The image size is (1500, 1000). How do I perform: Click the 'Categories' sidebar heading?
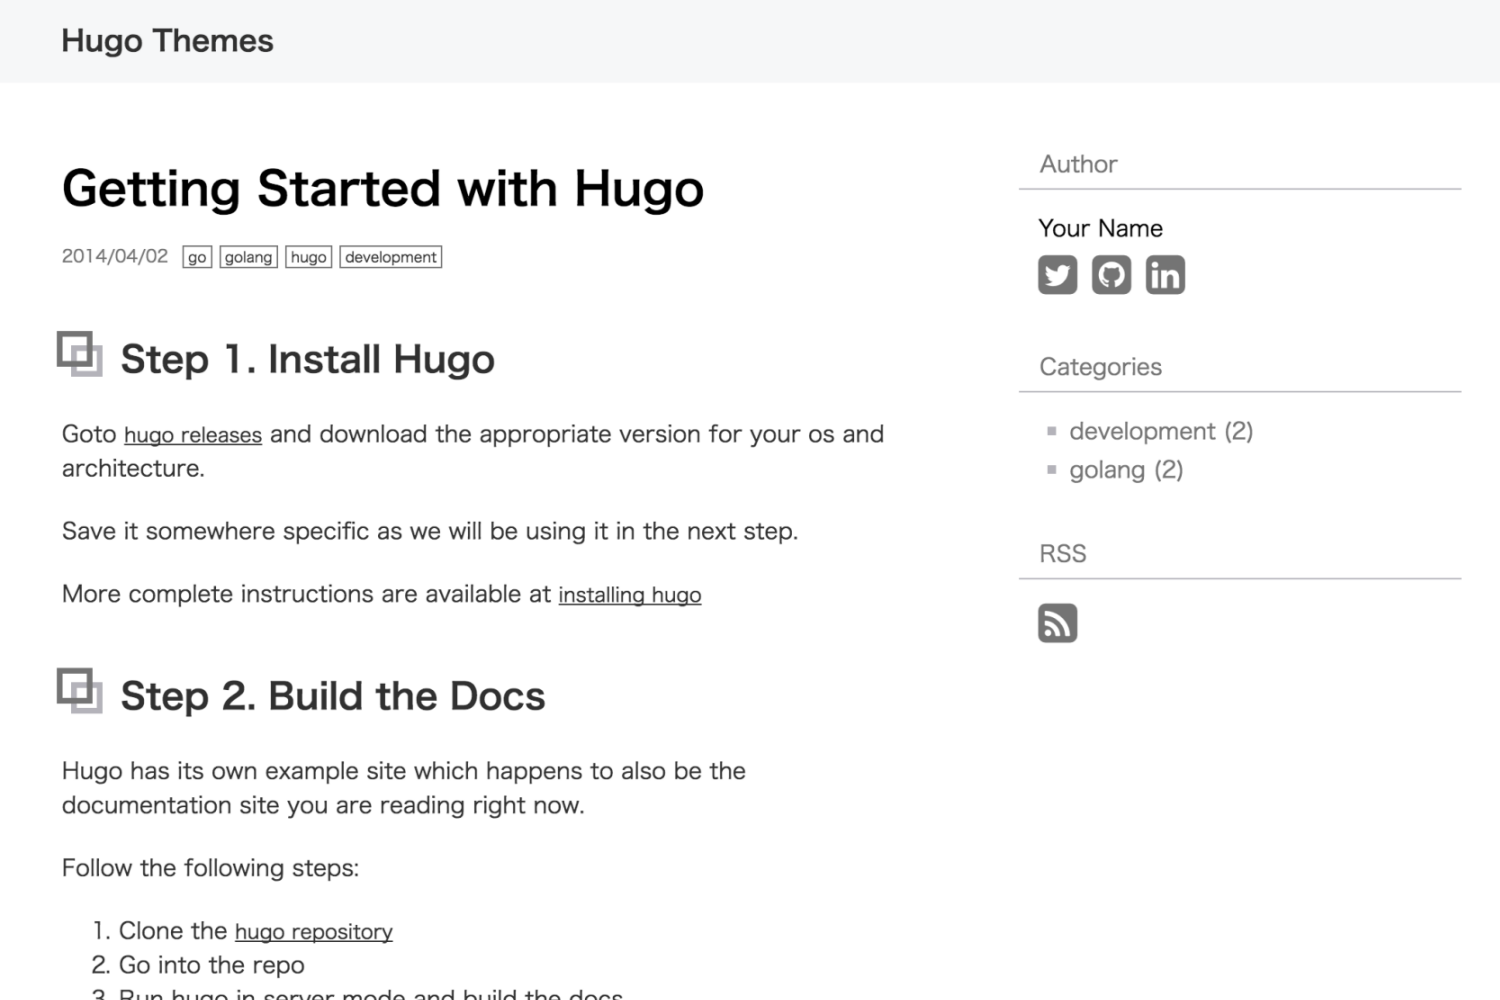1100,367
